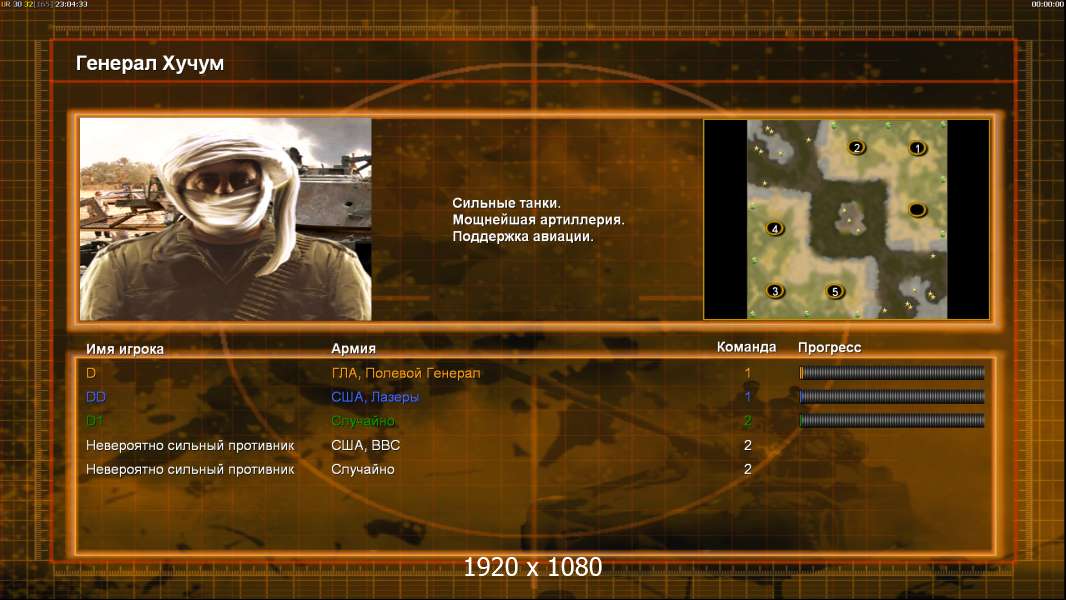Click the last 'Невероятно сильный противник' row name
This screenshot has width=1066, height=600.
pyautogui.click(x=190, y=470)
